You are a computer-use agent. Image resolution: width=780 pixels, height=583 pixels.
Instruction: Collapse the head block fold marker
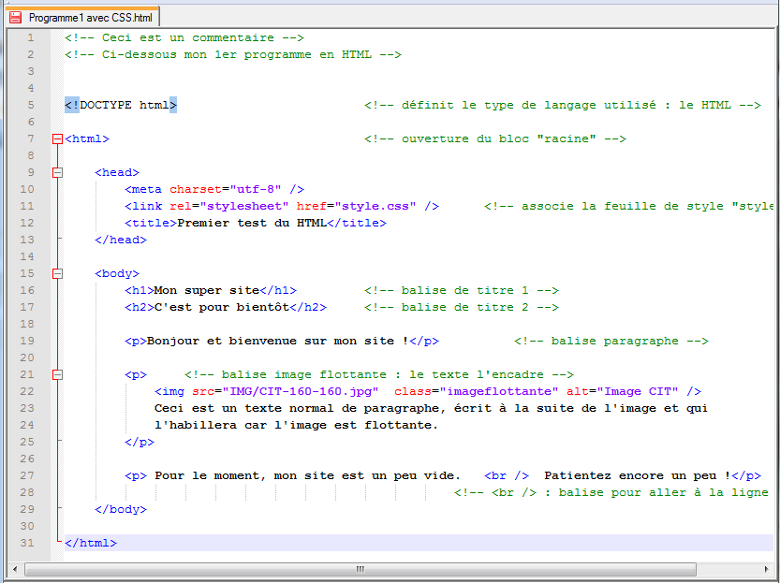(x=58, y=173)
